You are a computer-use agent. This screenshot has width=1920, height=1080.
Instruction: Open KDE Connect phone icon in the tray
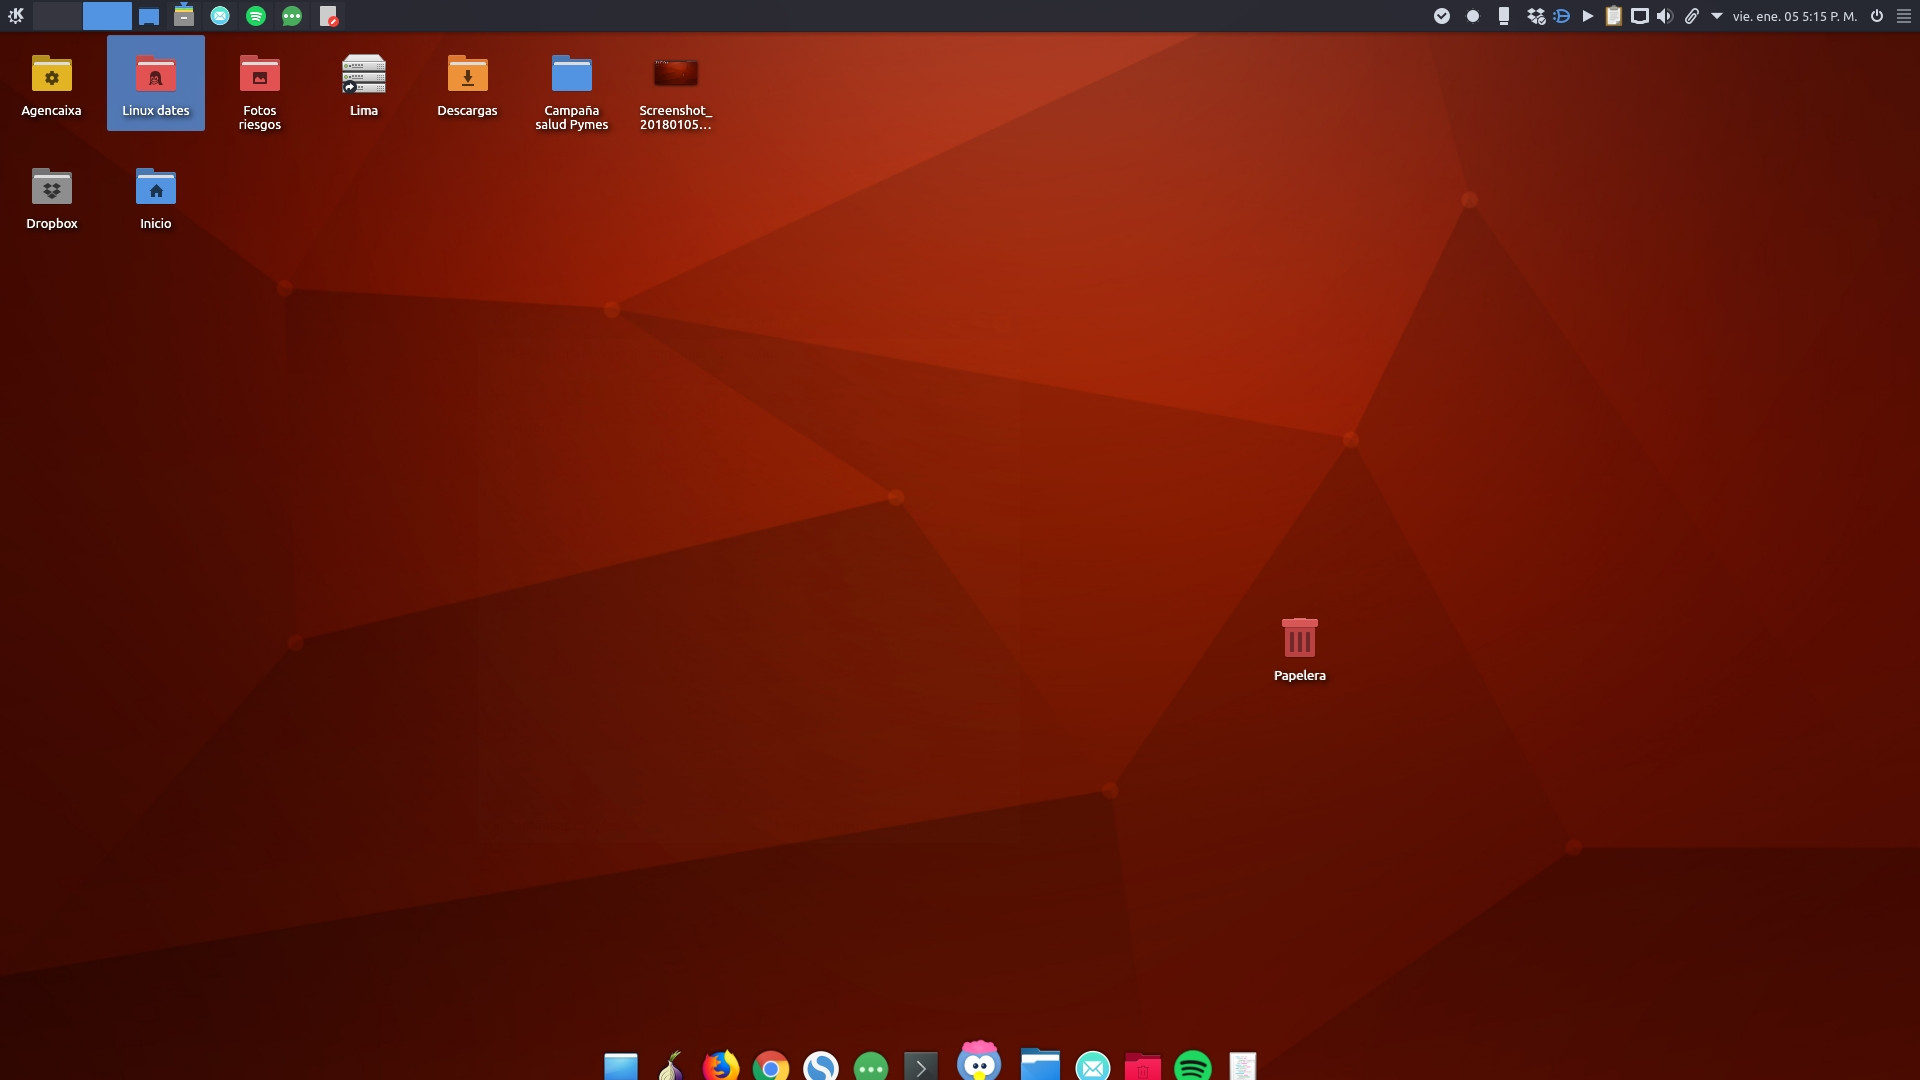click(x=1504, y=16)
